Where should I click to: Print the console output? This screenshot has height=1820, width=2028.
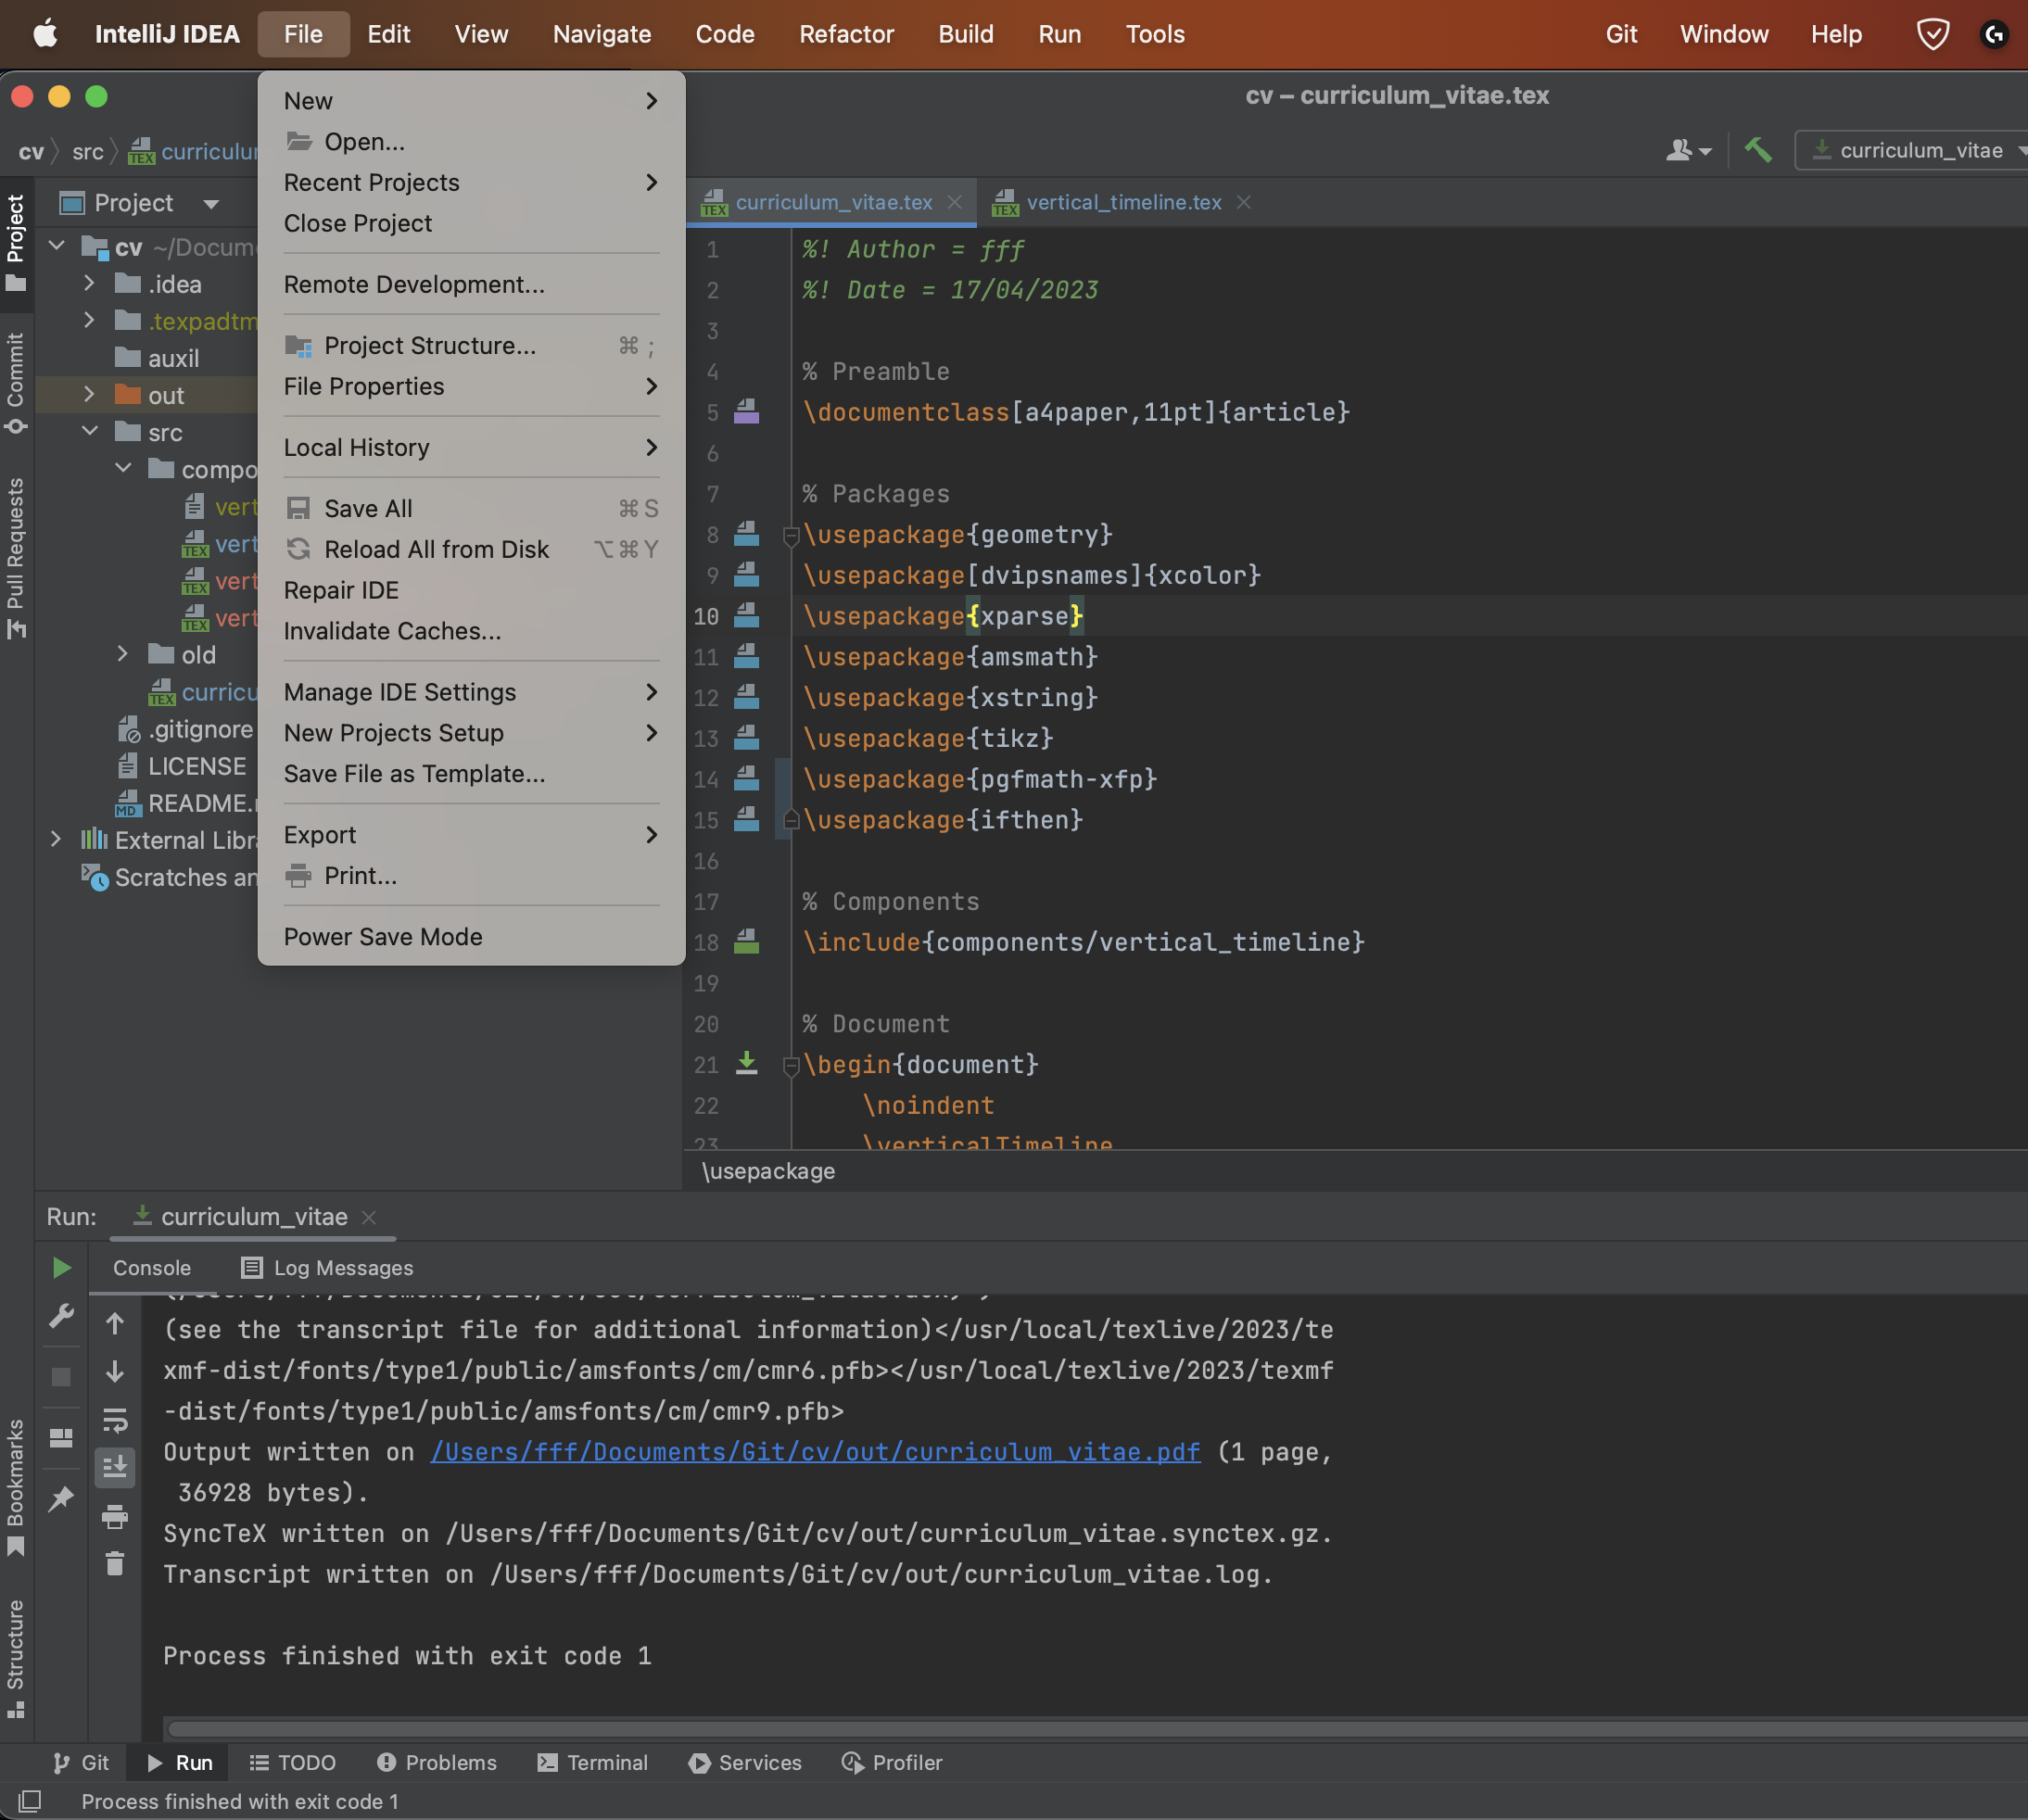pyautogui.click(x=115, y=1516)
